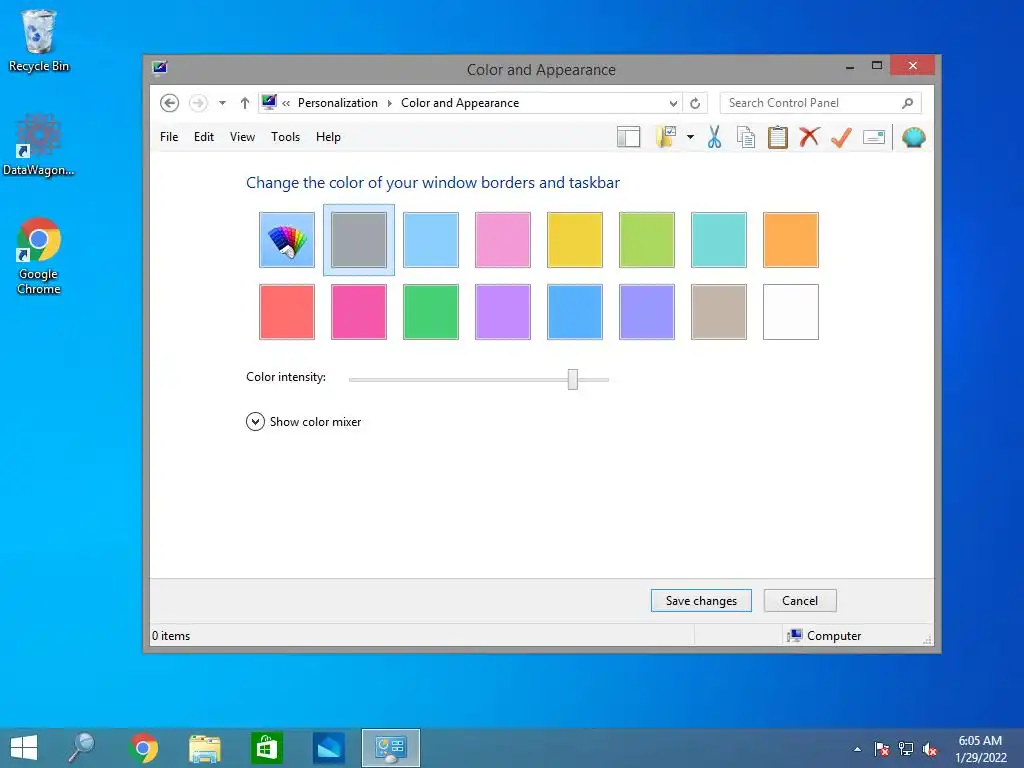Select the hot pink color swatch
The width and height of the screenshot is (1024, 768).
pyautogui.click(x=359, y=312)
